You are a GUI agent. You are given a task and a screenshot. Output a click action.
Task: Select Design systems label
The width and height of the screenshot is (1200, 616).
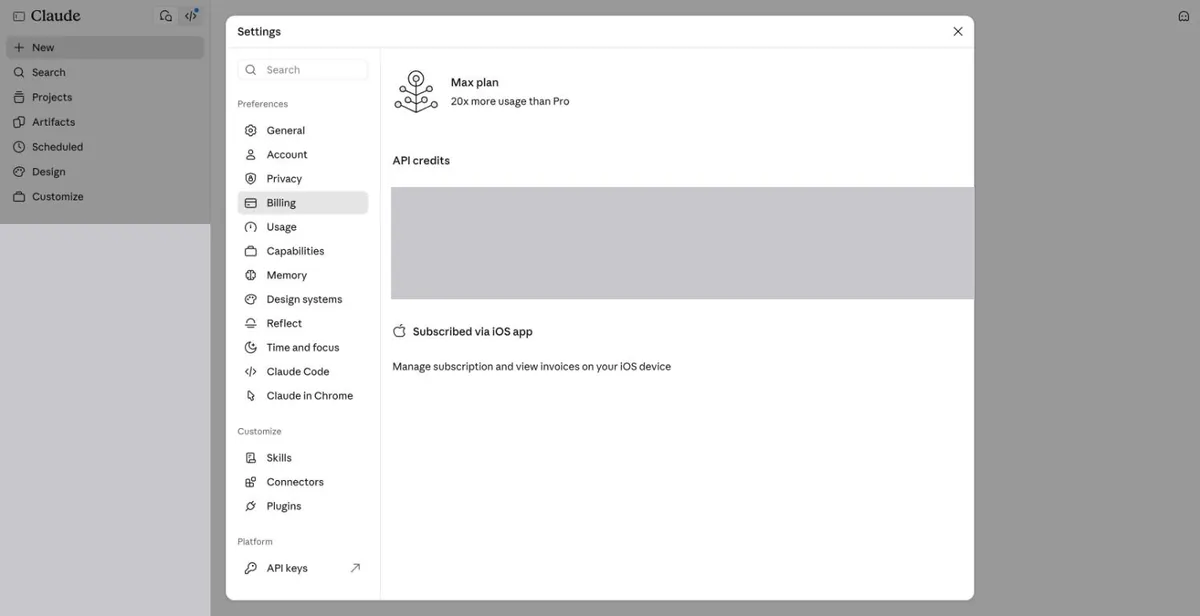(305, 299)
